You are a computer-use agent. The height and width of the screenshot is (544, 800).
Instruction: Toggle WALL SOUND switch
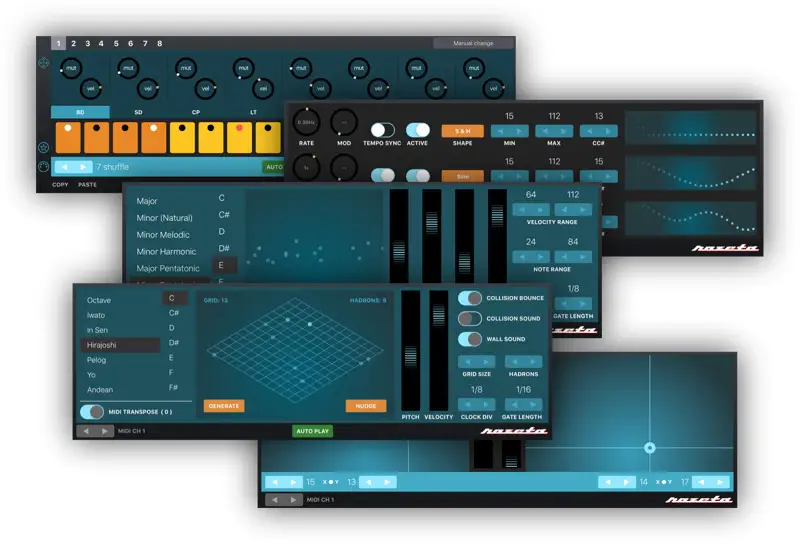pos(469,339)
